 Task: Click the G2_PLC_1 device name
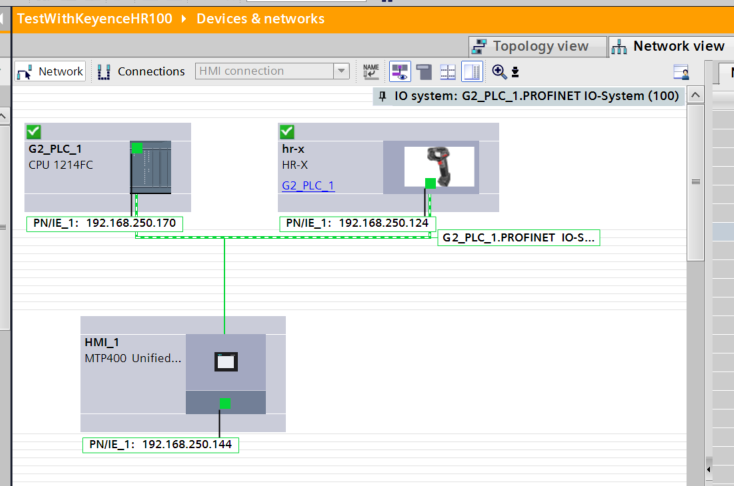pos(55,149)
